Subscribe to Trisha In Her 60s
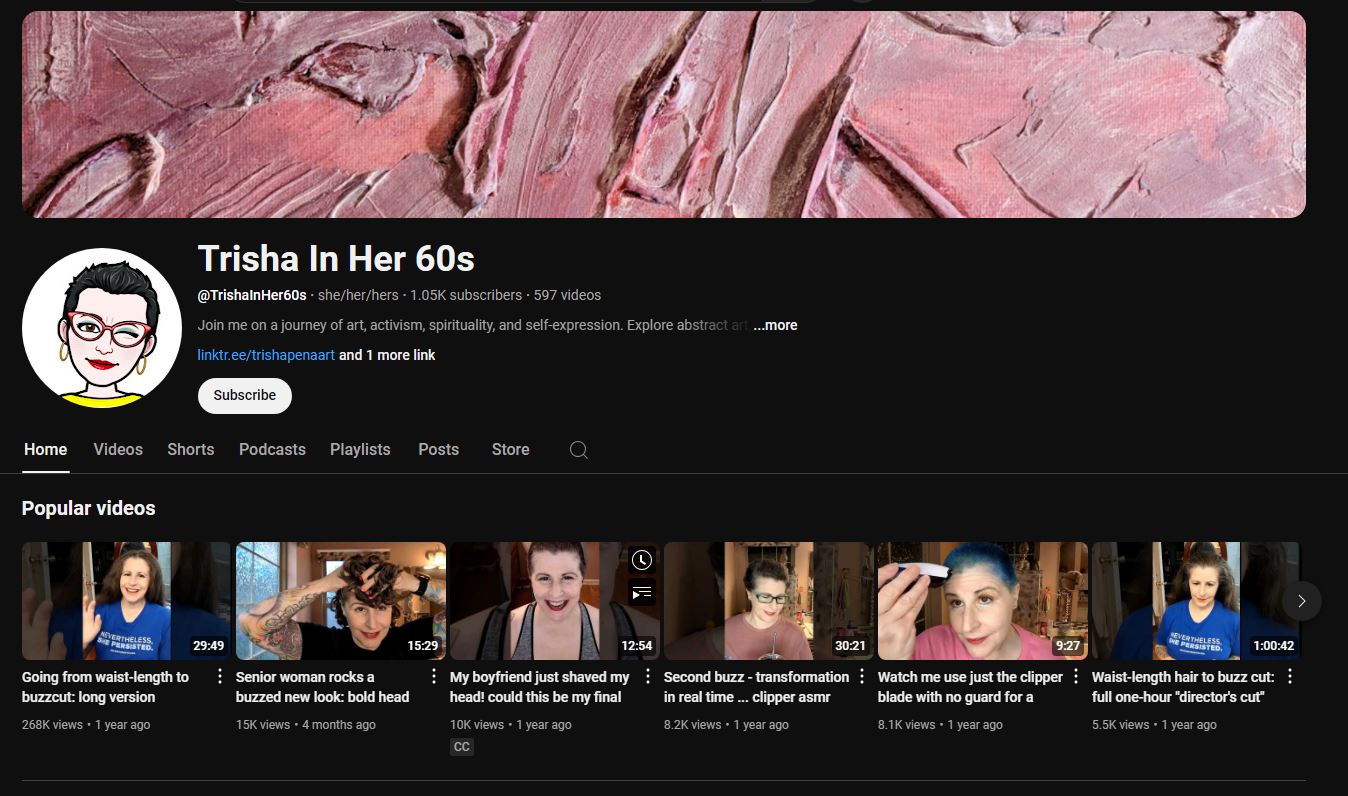1348x796 pixels. pyautogui.click(x=245, y=395)
